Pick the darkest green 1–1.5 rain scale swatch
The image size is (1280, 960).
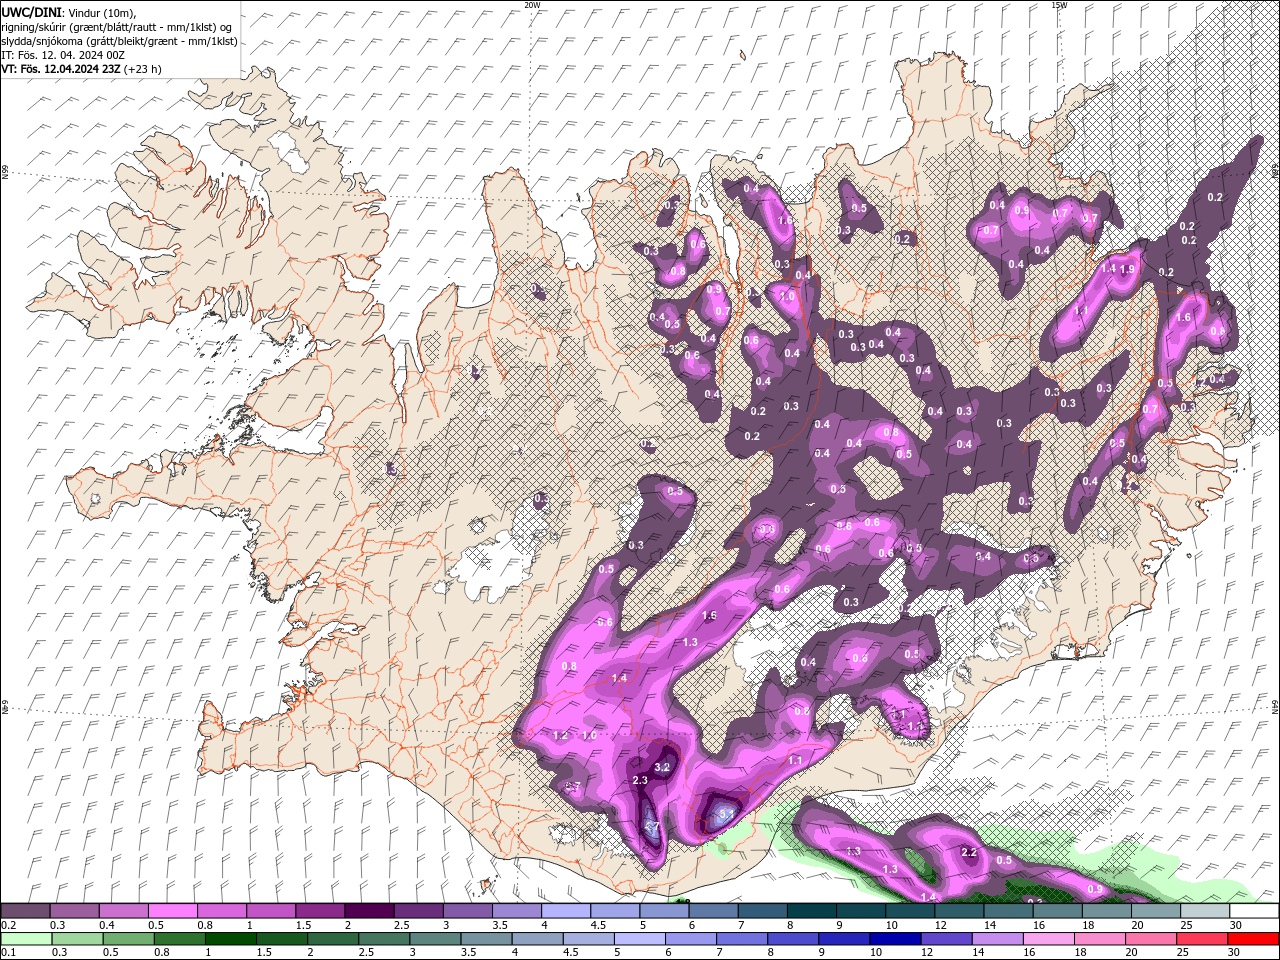[230, 938]
